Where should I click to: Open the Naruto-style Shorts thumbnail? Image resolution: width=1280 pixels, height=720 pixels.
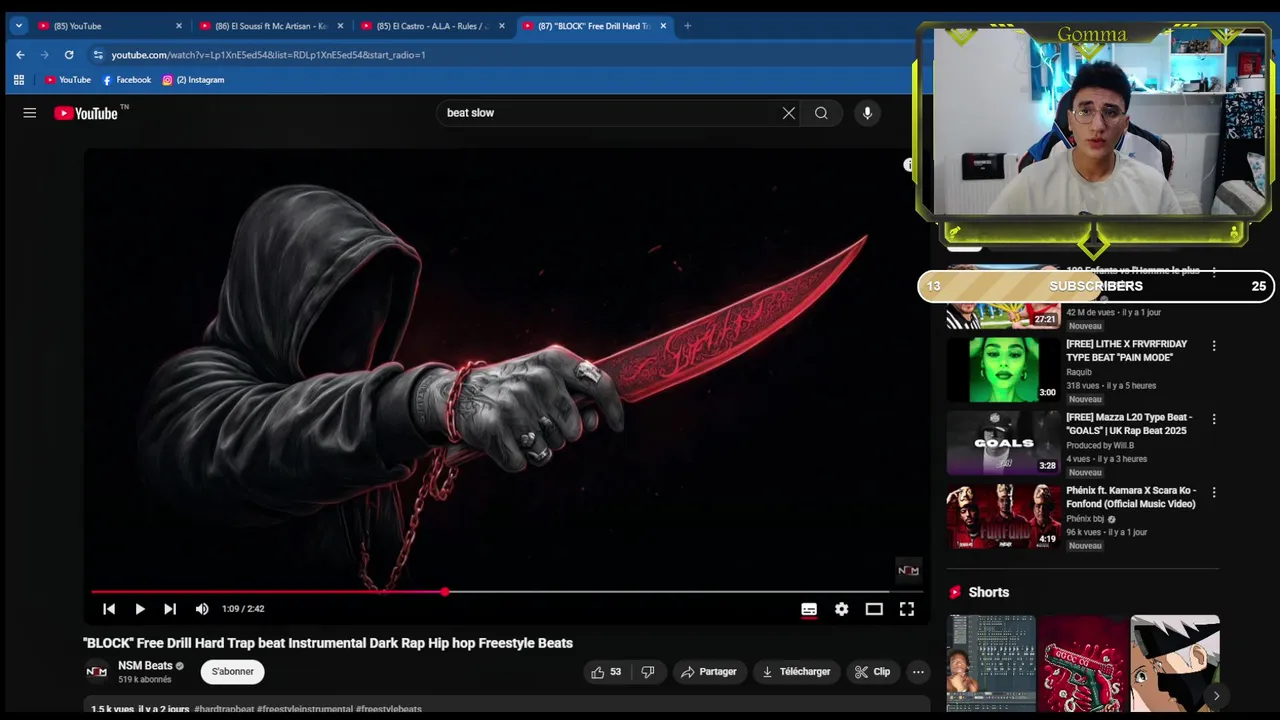pos(1175,663)
